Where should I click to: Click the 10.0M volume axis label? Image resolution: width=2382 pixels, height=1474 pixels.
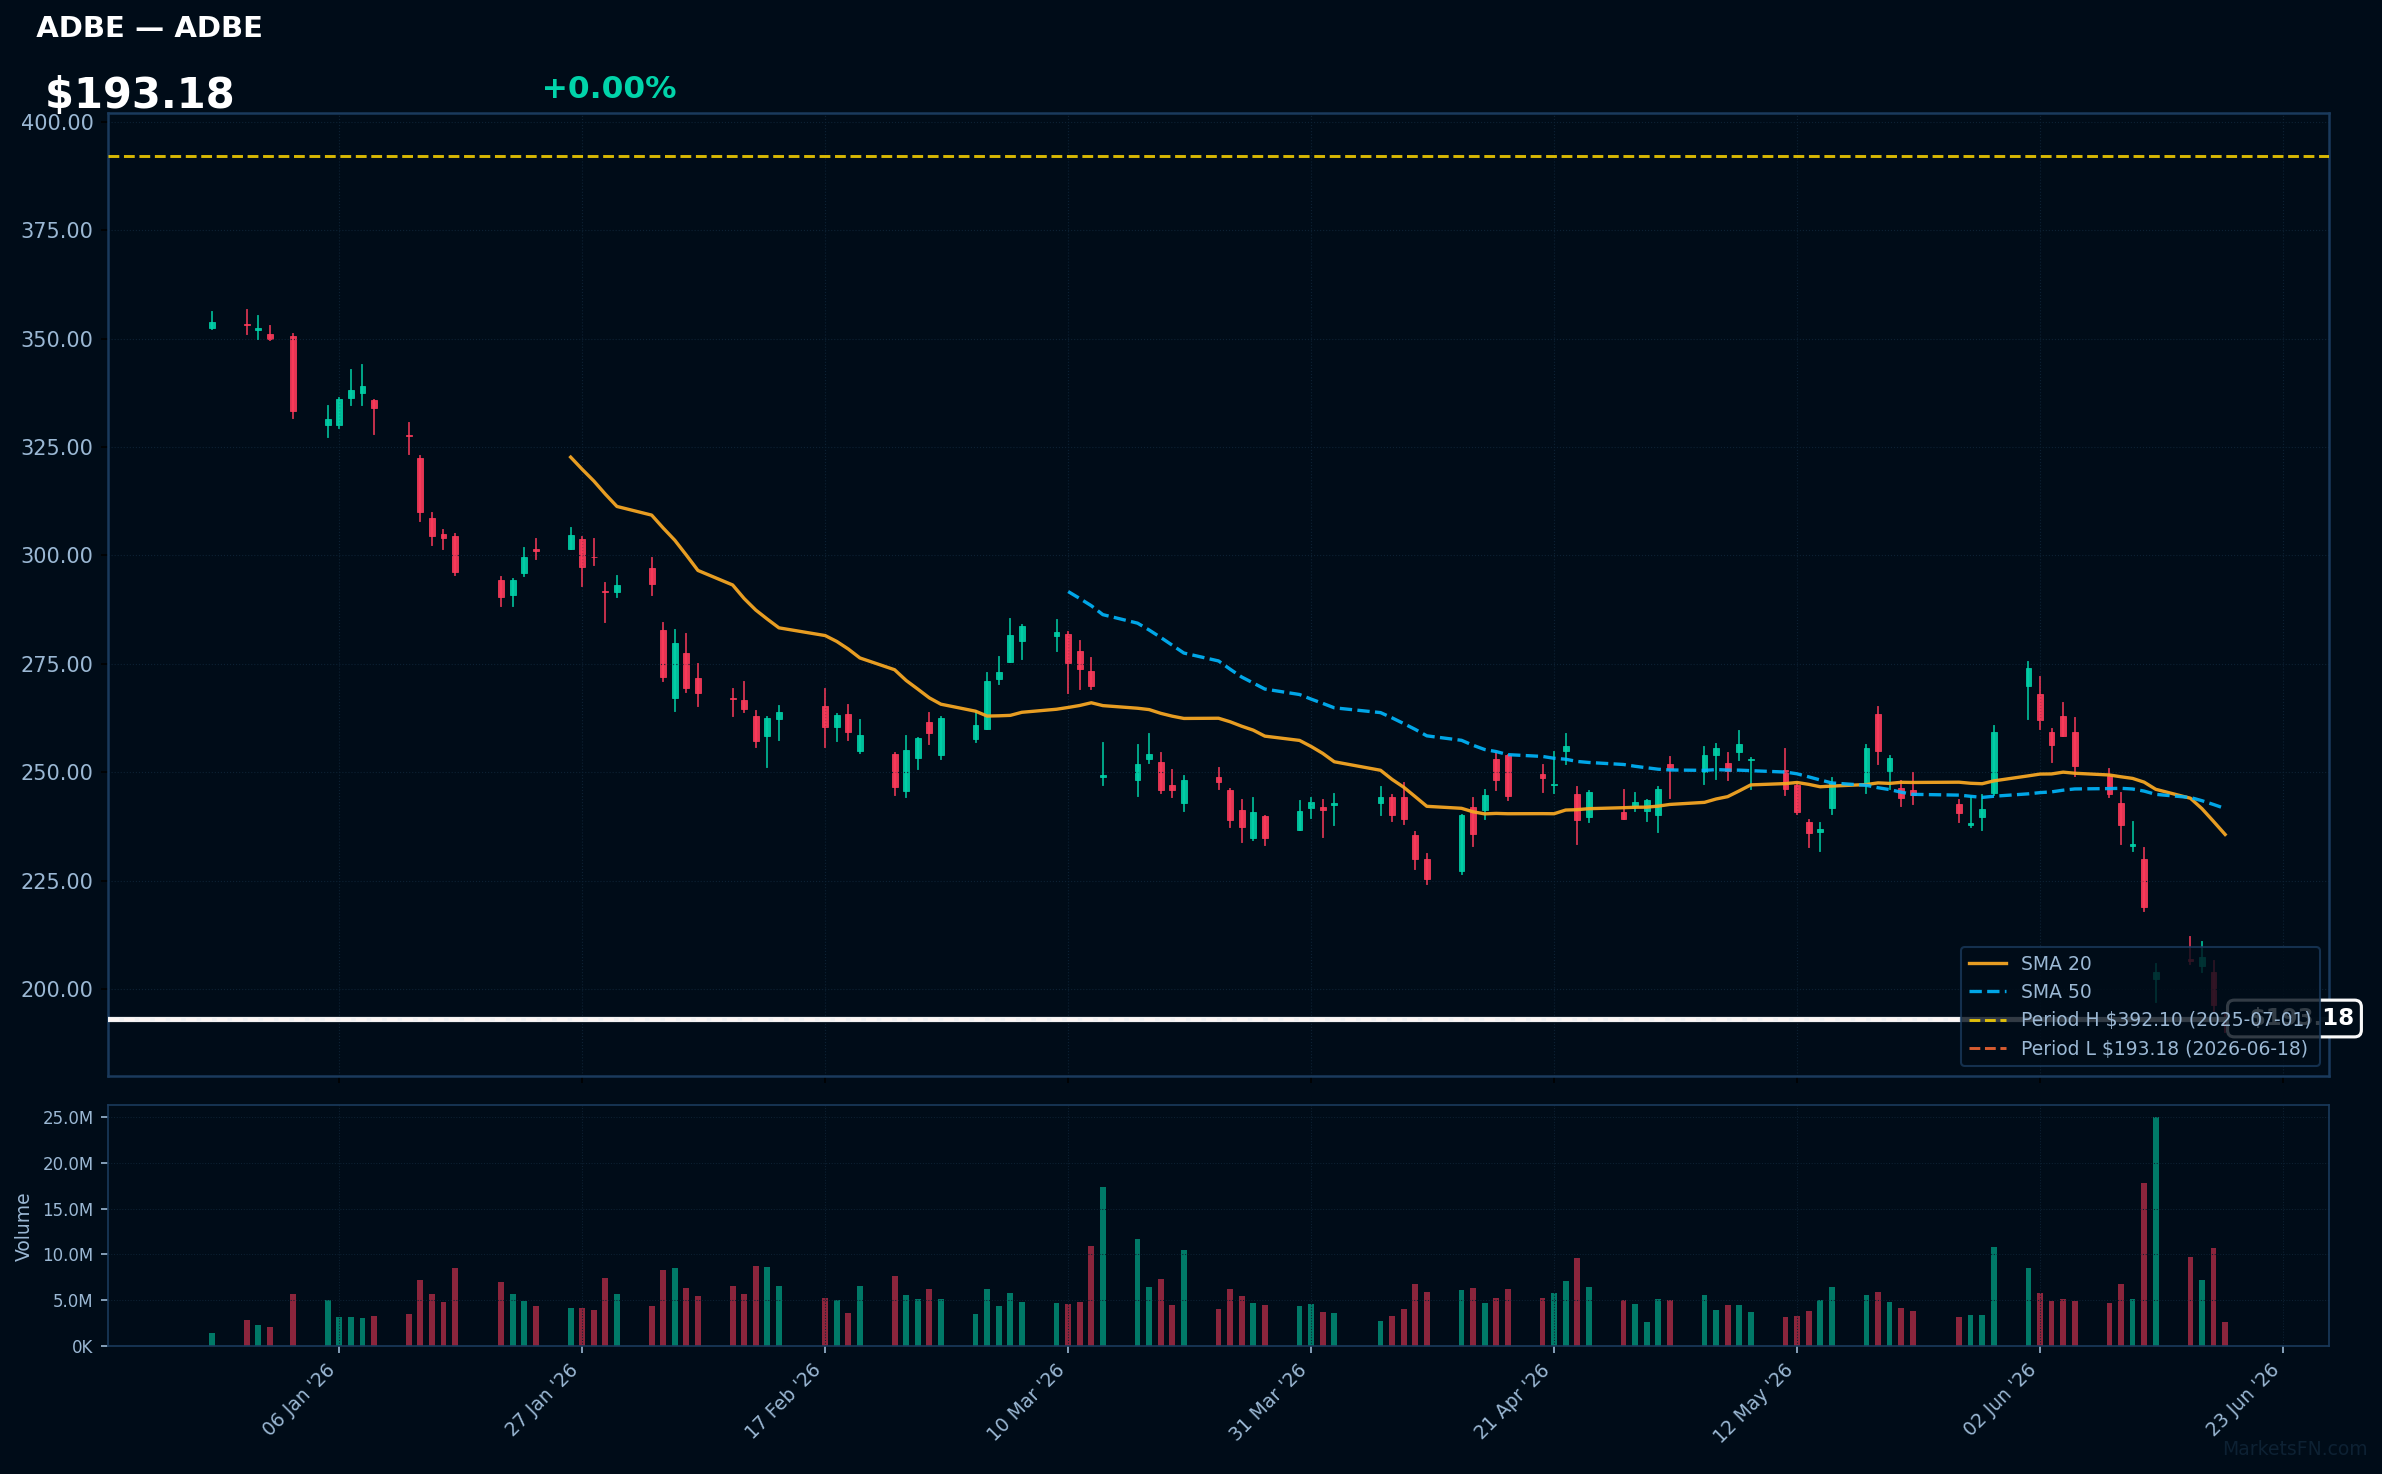click(x=68, y=1255)
